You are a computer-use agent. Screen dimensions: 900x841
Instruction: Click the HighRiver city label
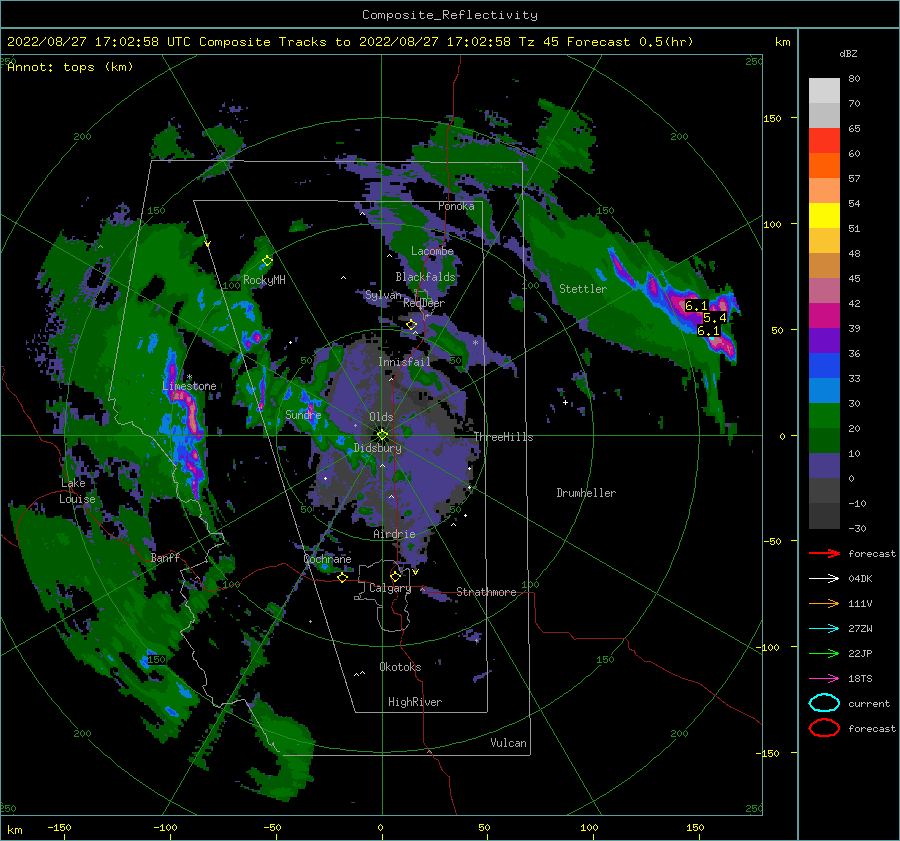(x=415, y=702)
